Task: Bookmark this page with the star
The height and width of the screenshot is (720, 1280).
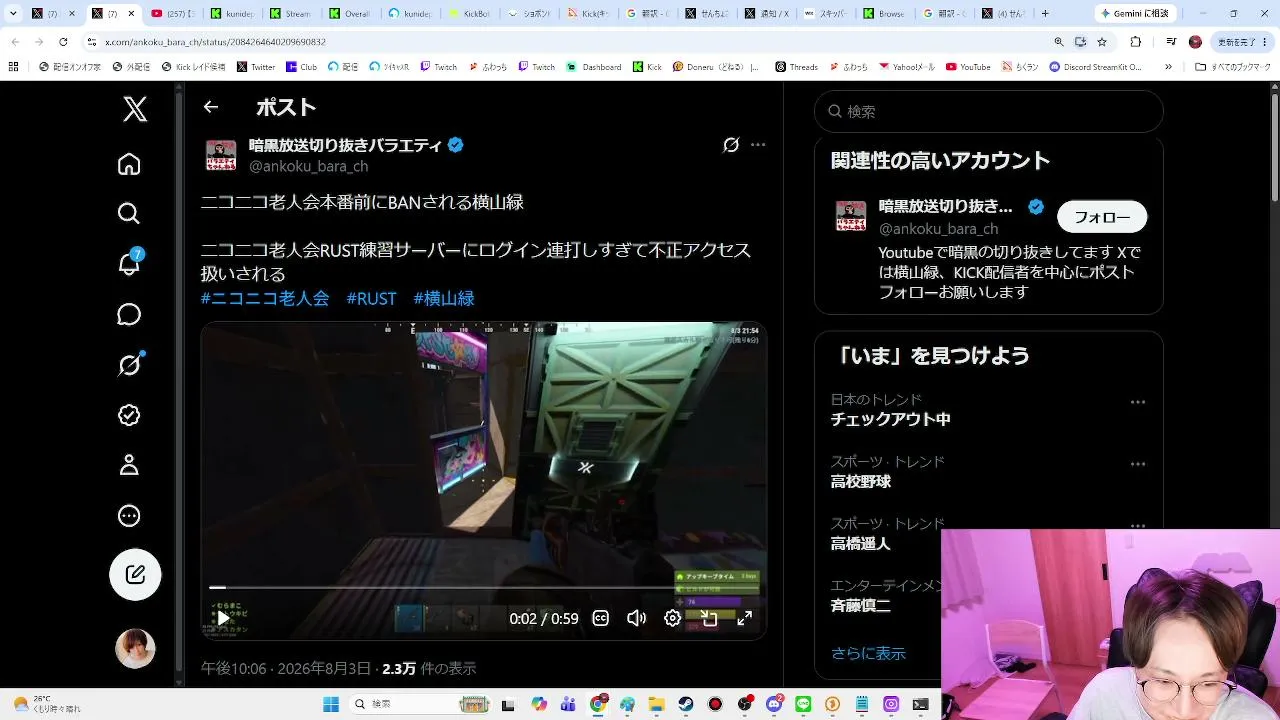Action: tap(1102, 42)
